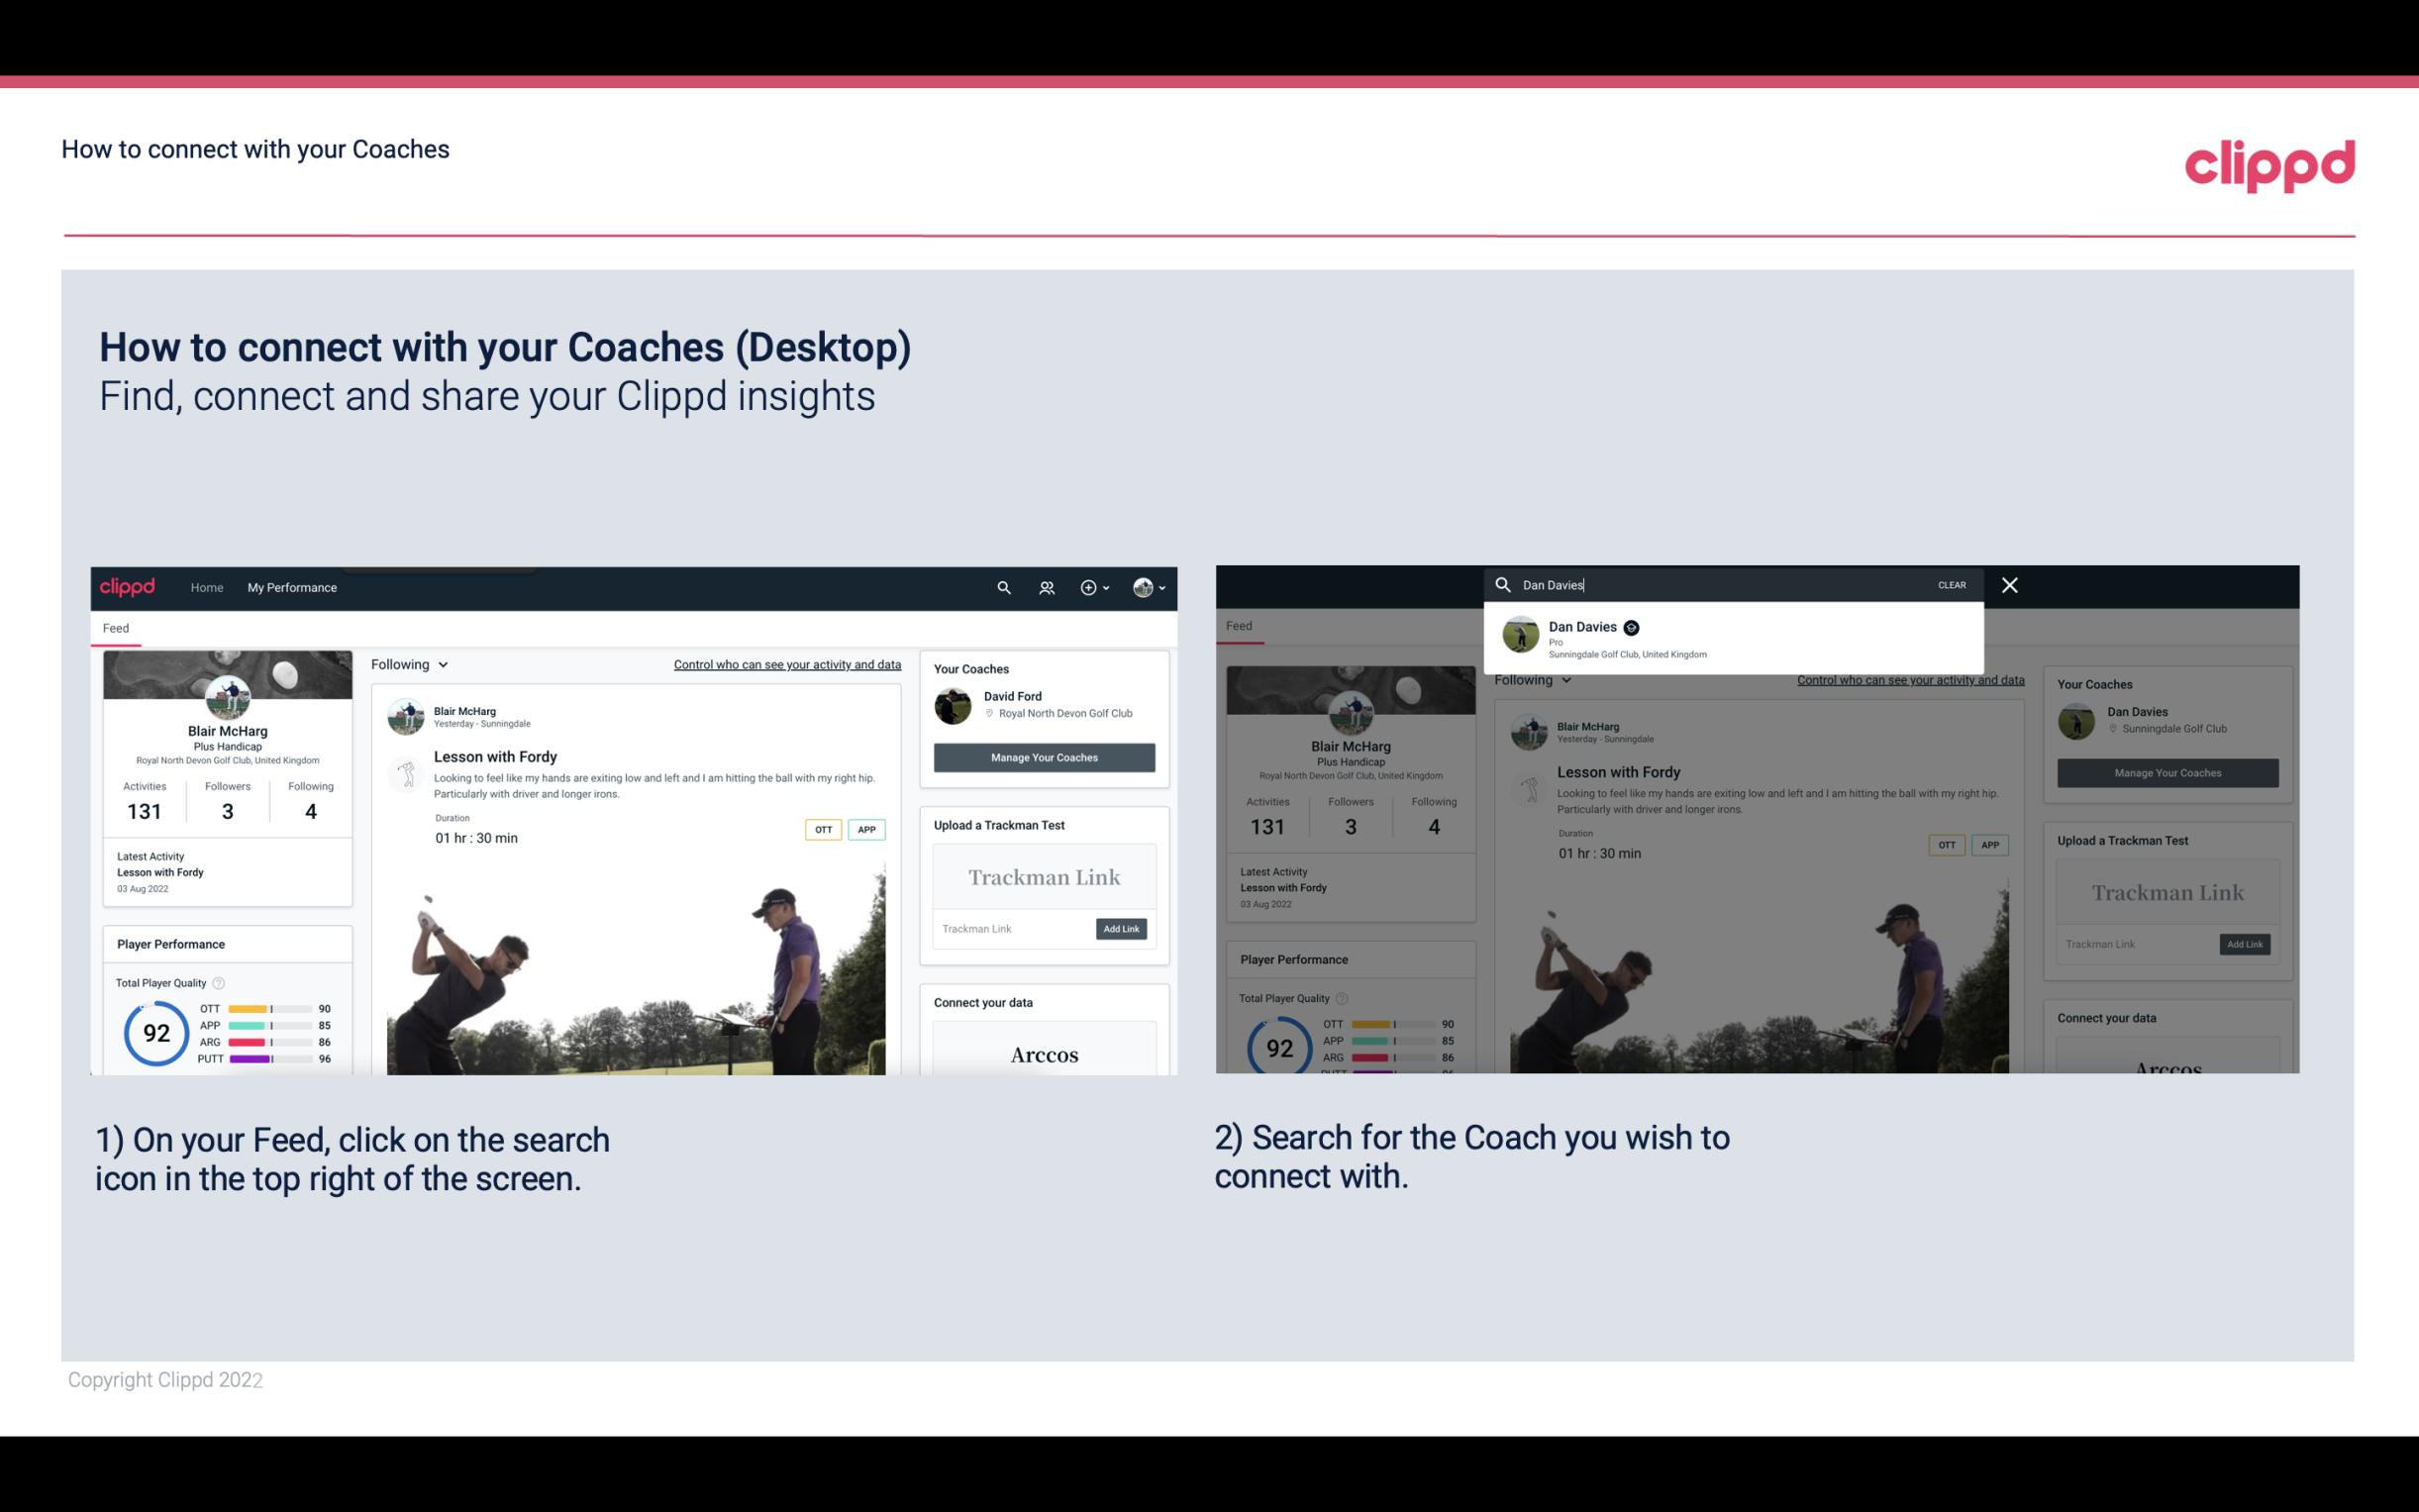Click the Arccos data connection thumbnail

[1044, 1054]
